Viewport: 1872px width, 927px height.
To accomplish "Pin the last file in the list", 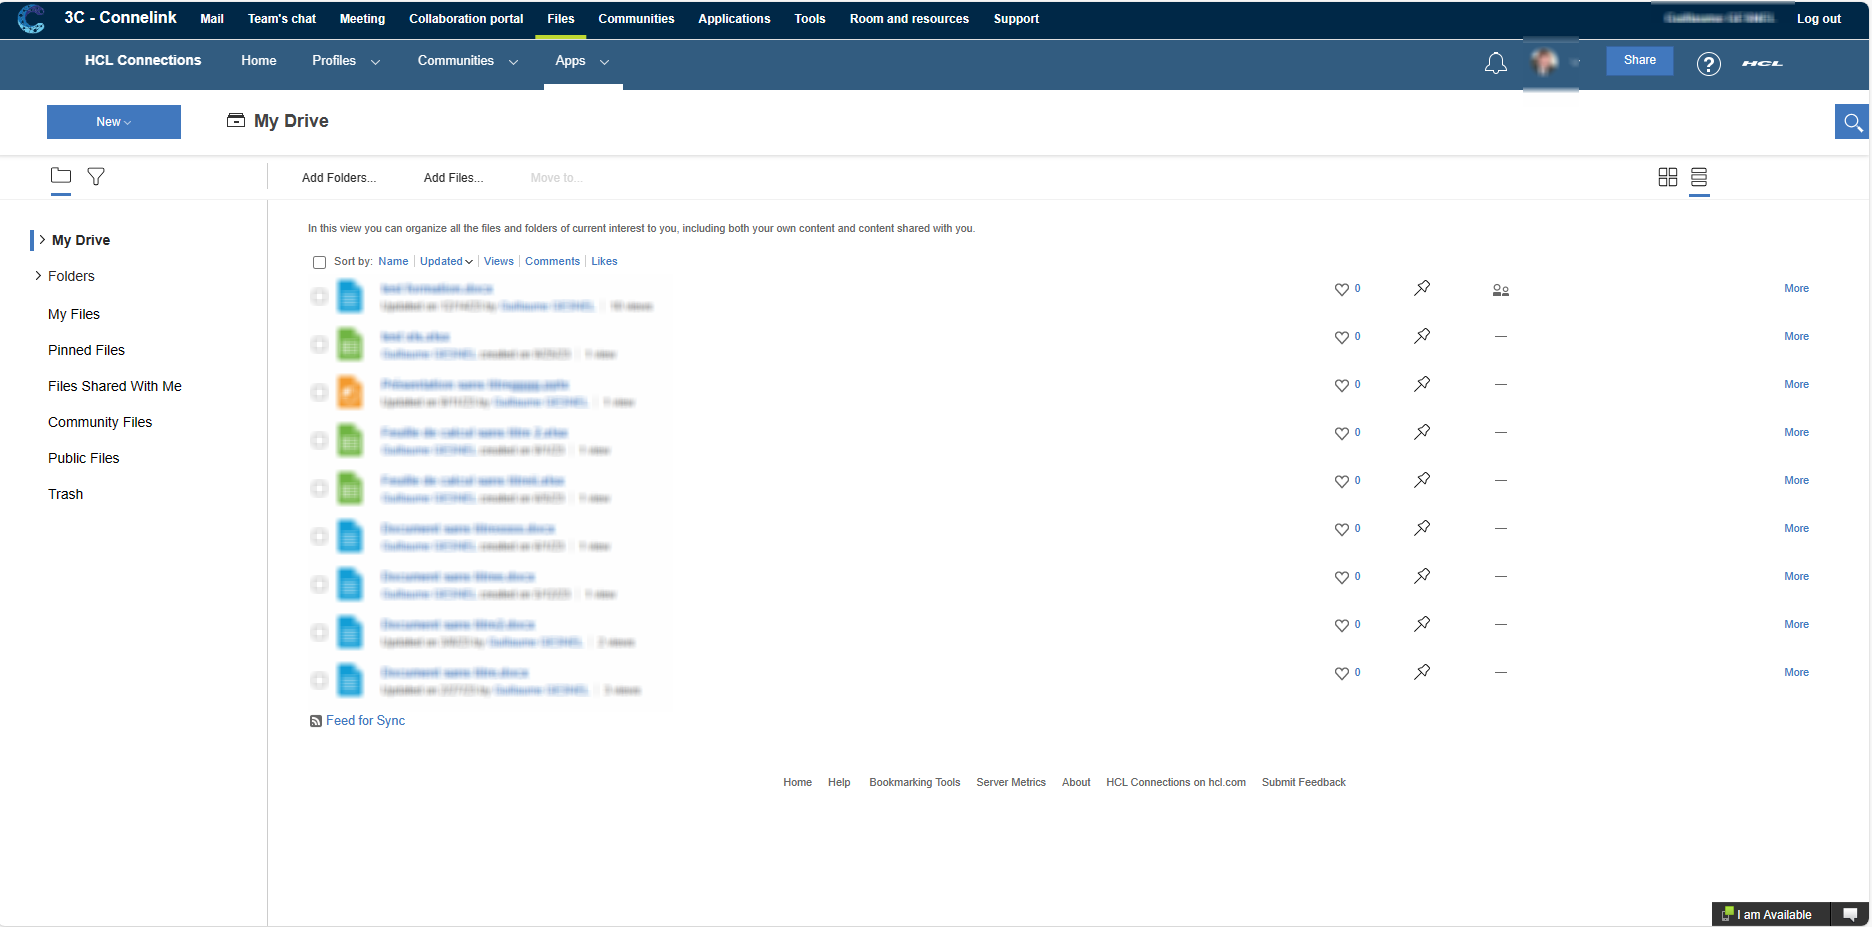I will pyautogui.click(x=1422, y=672).
